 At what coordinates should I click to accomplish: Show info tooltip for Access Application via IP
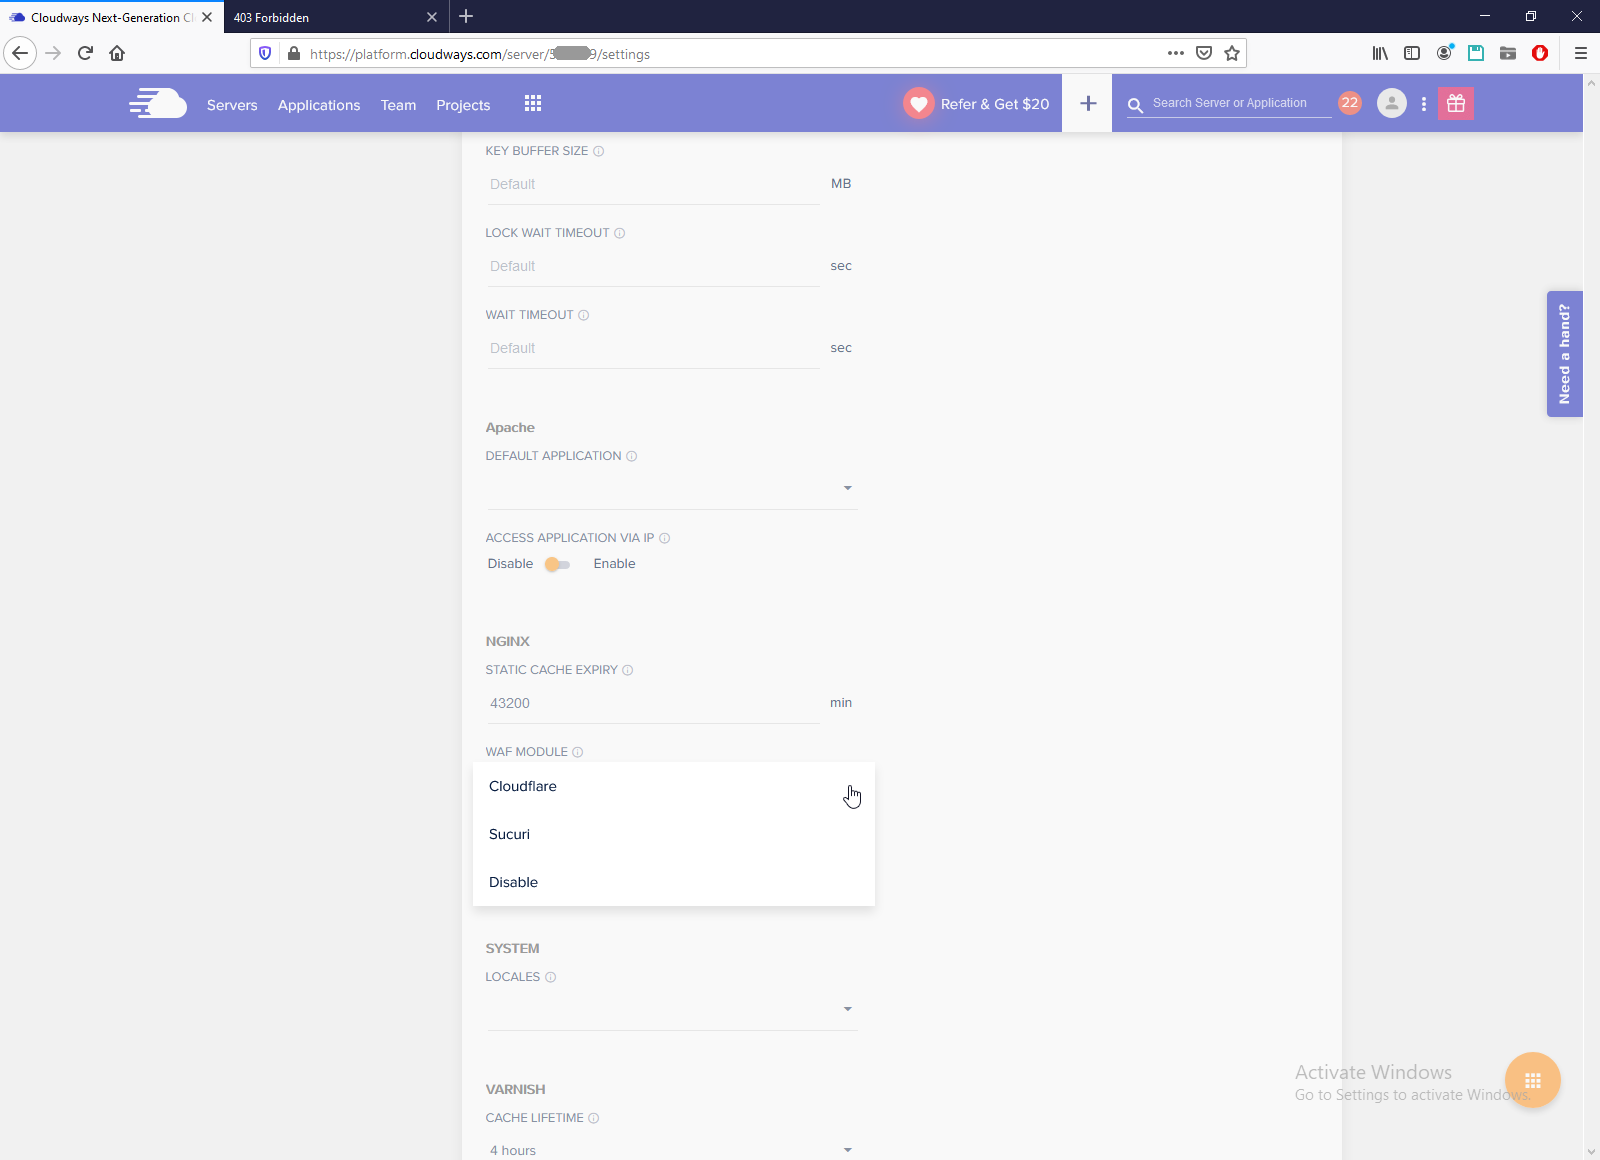665,538
